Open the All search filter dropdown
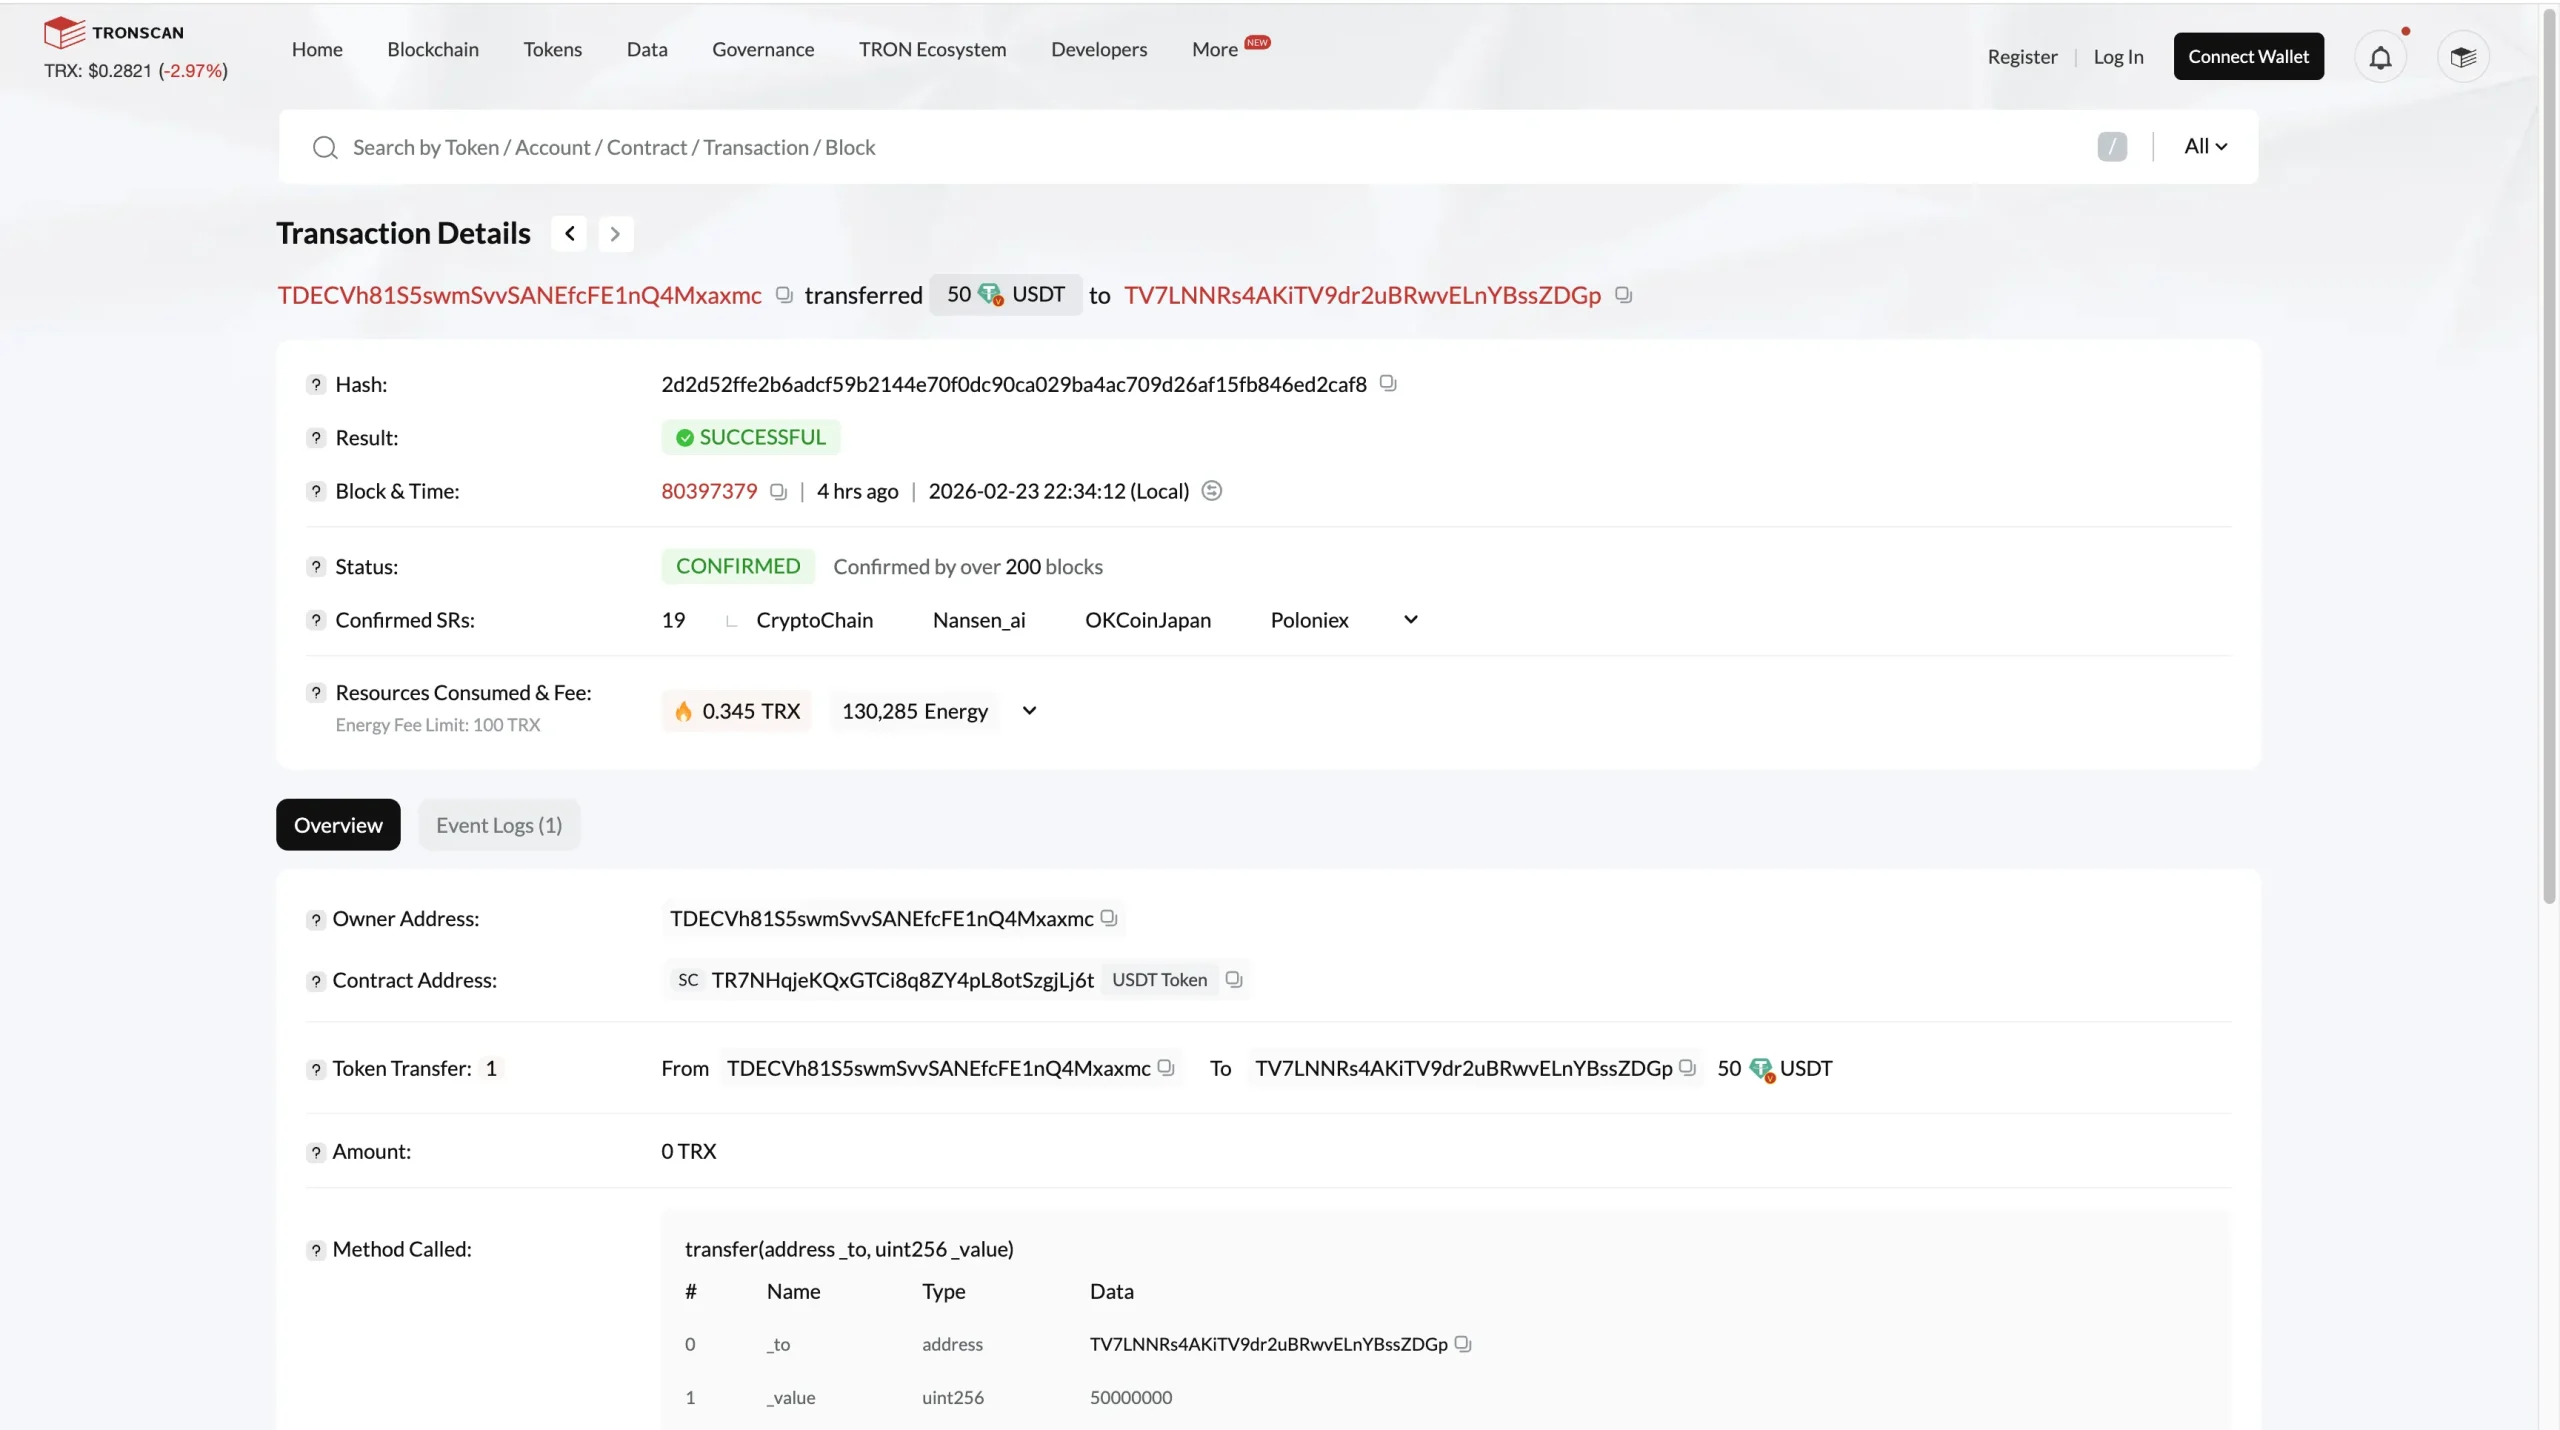2560x1430 pixels. 2205,146
